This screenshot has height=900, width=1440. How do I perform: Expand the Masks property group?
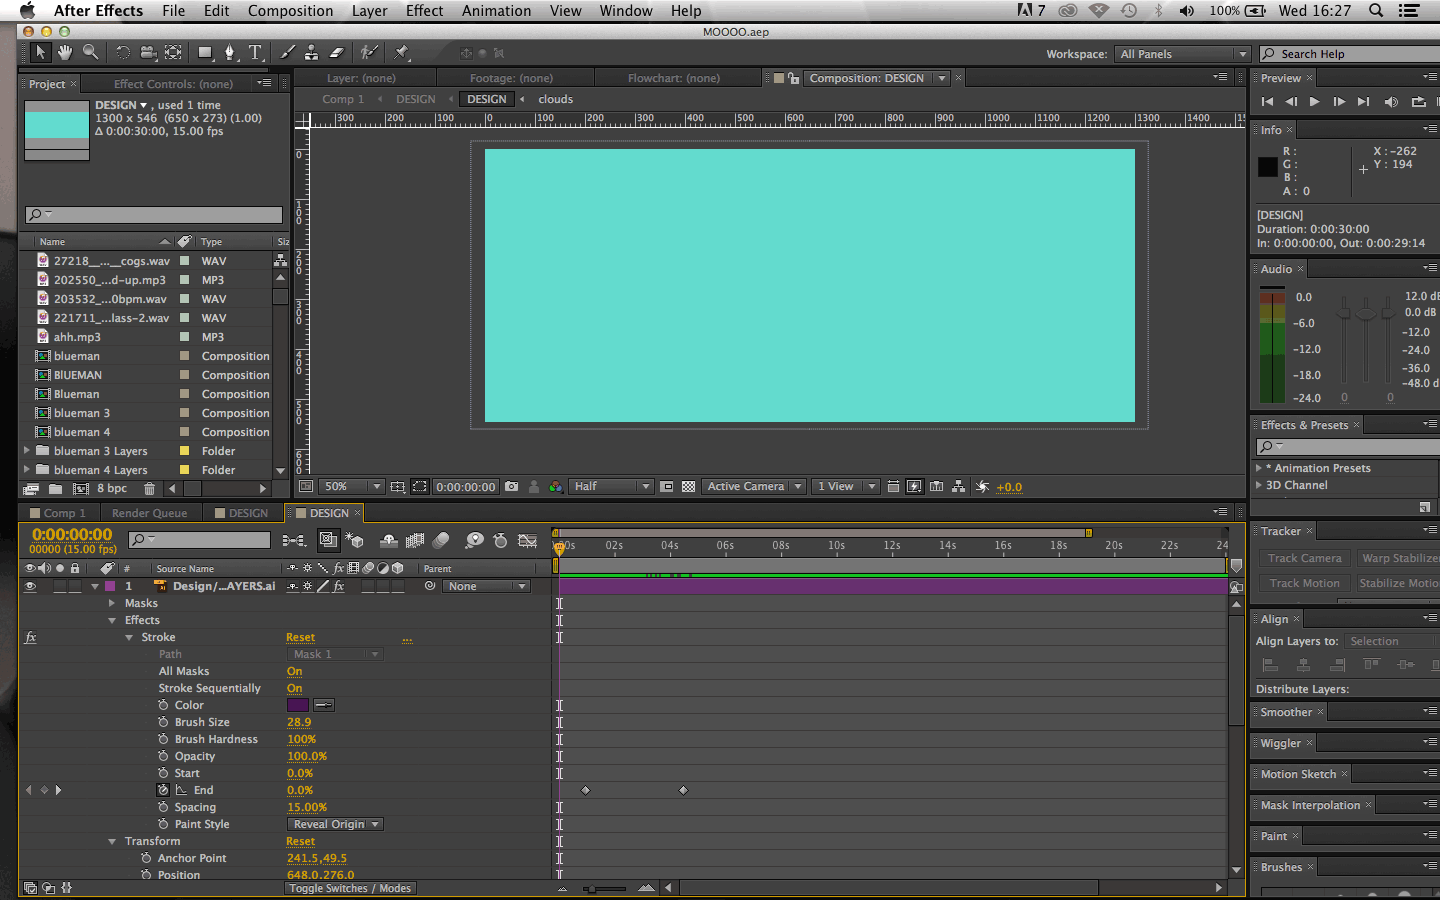click(112, 603)
